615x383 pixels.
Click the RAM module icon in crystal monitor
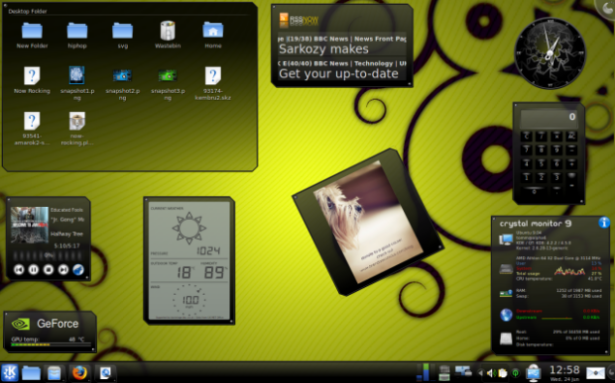pos(506,293)
